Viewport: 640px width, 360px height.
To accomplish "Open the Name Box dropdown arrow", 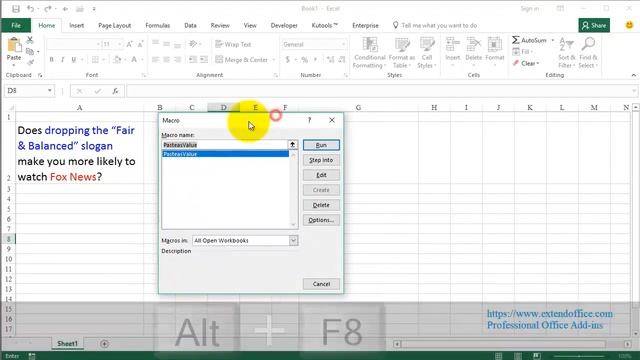I will 49,91.
